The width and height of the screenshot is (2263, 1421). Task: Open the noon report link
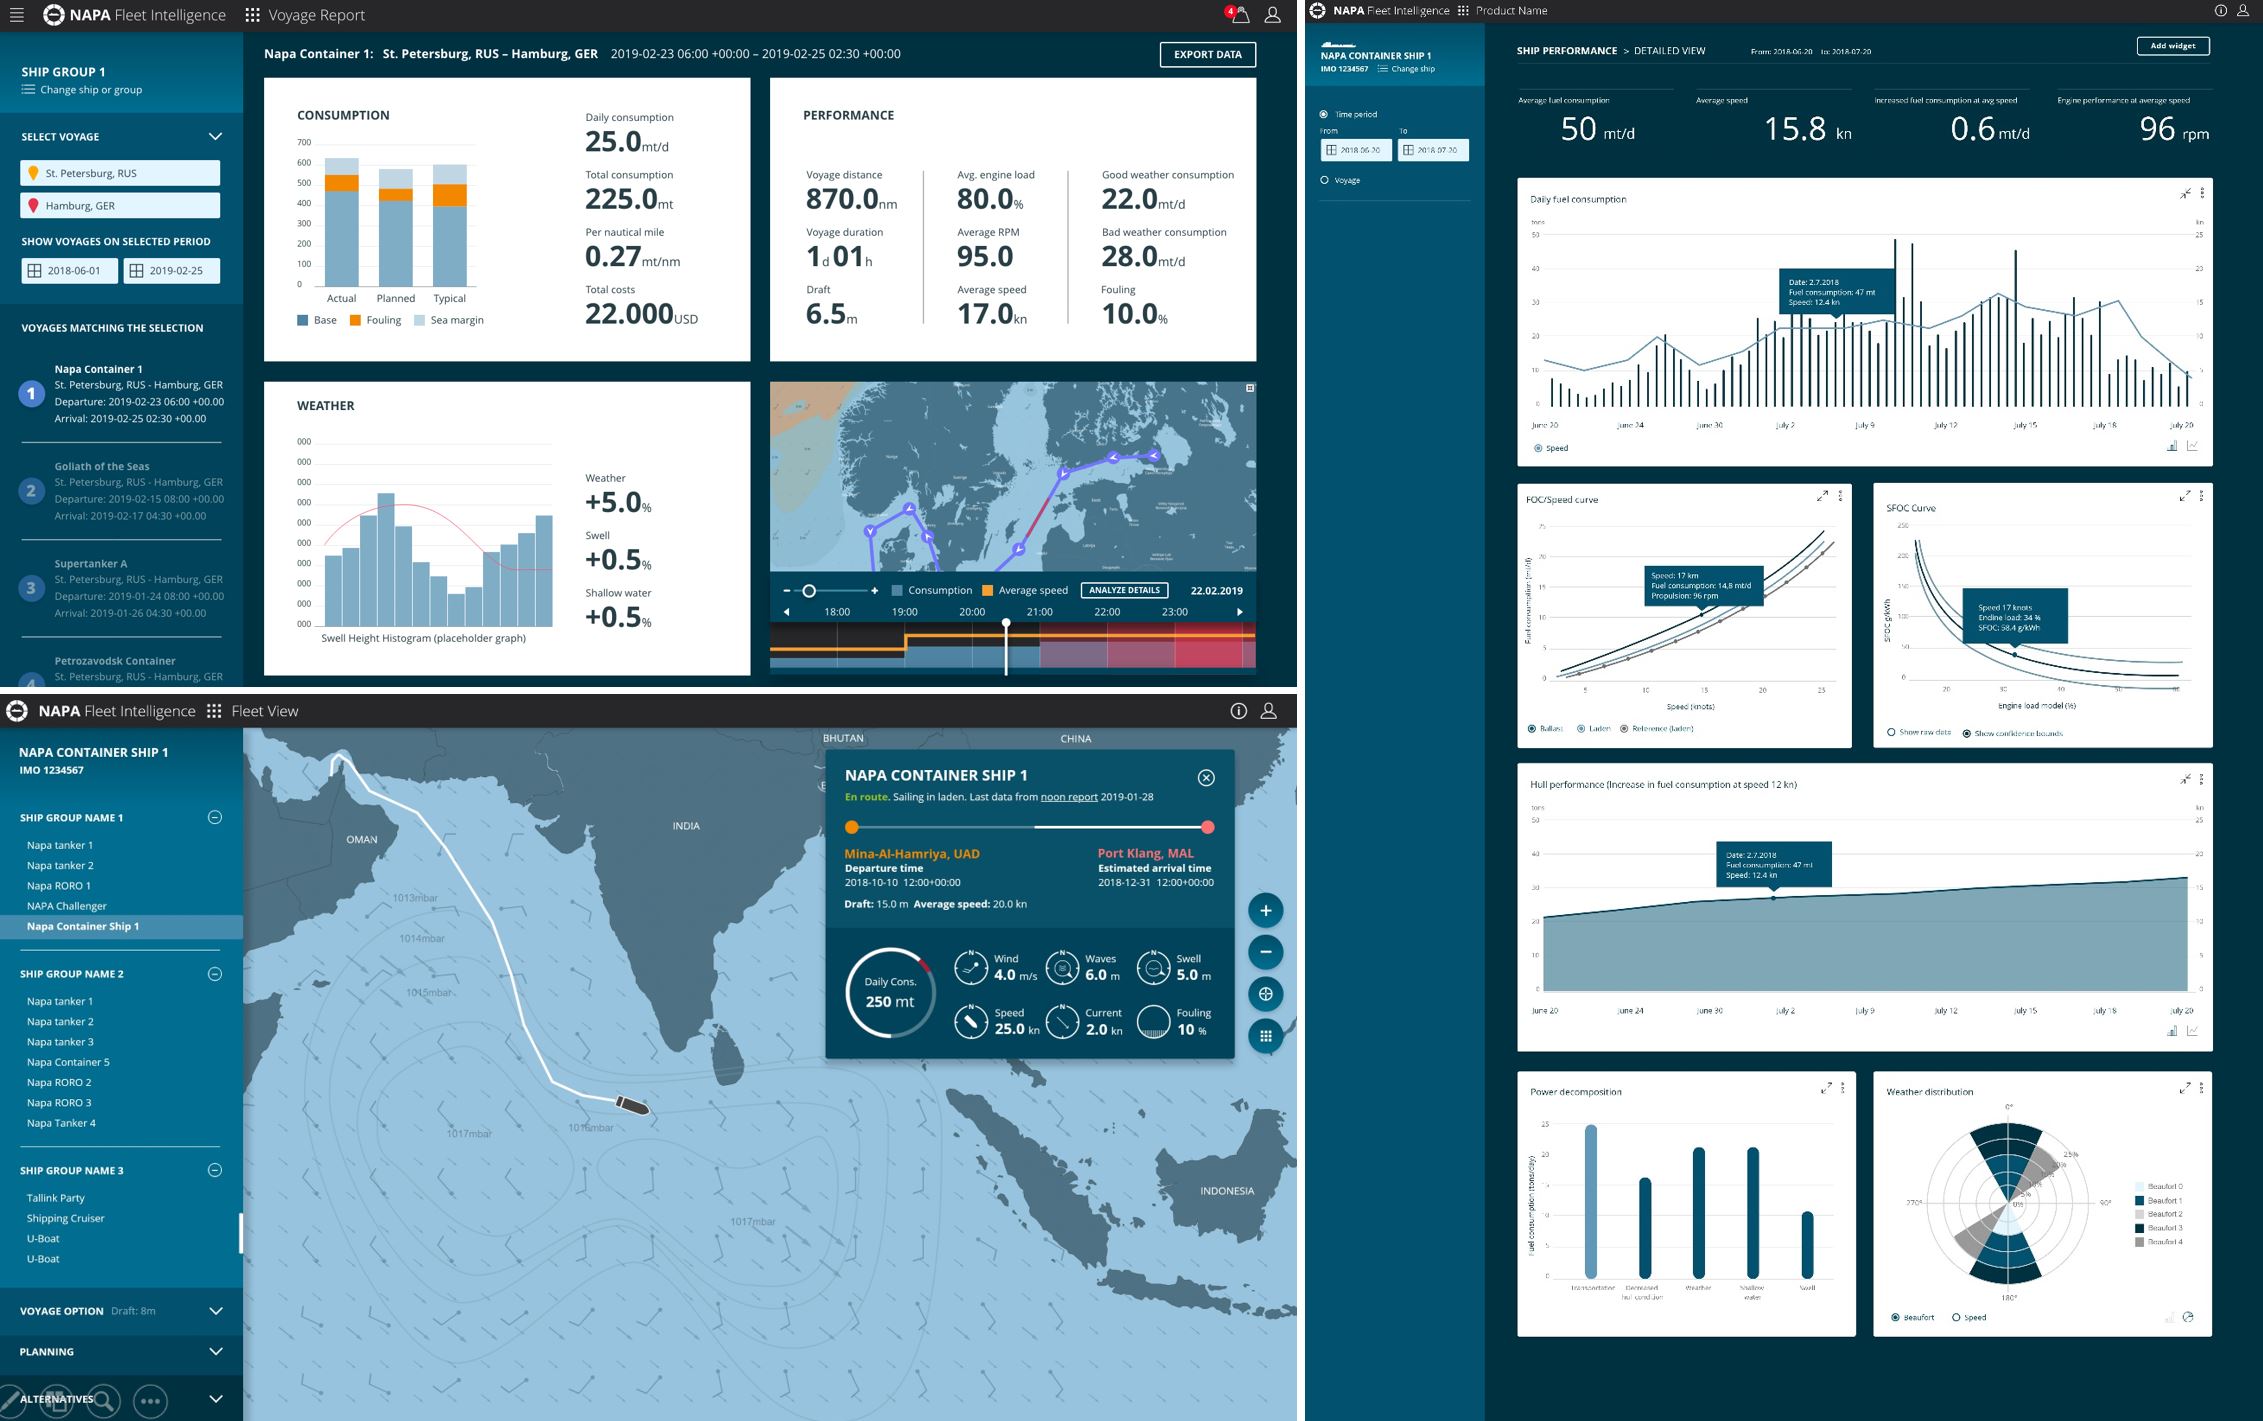coord(1069,797)
